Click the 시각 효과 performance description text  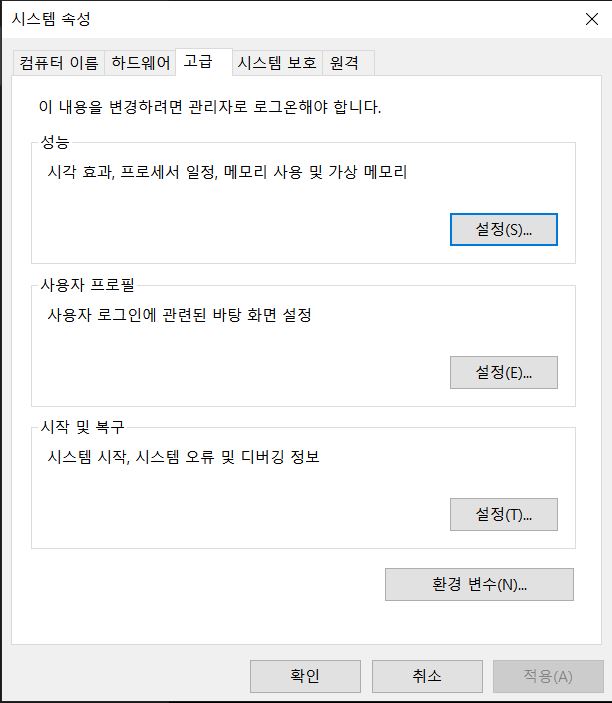coord(227,172)
